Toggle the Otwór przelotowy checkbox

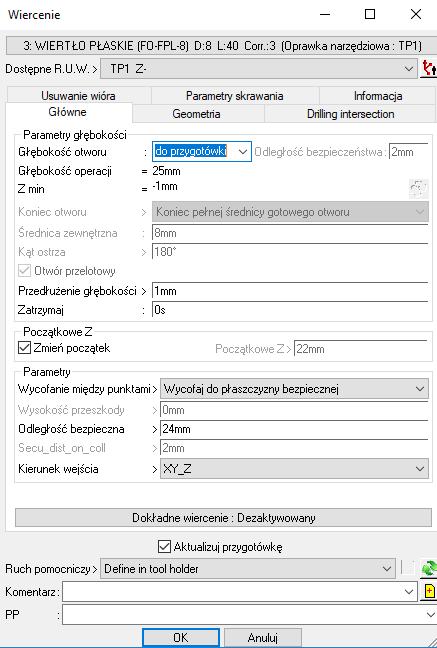point(24,271)
